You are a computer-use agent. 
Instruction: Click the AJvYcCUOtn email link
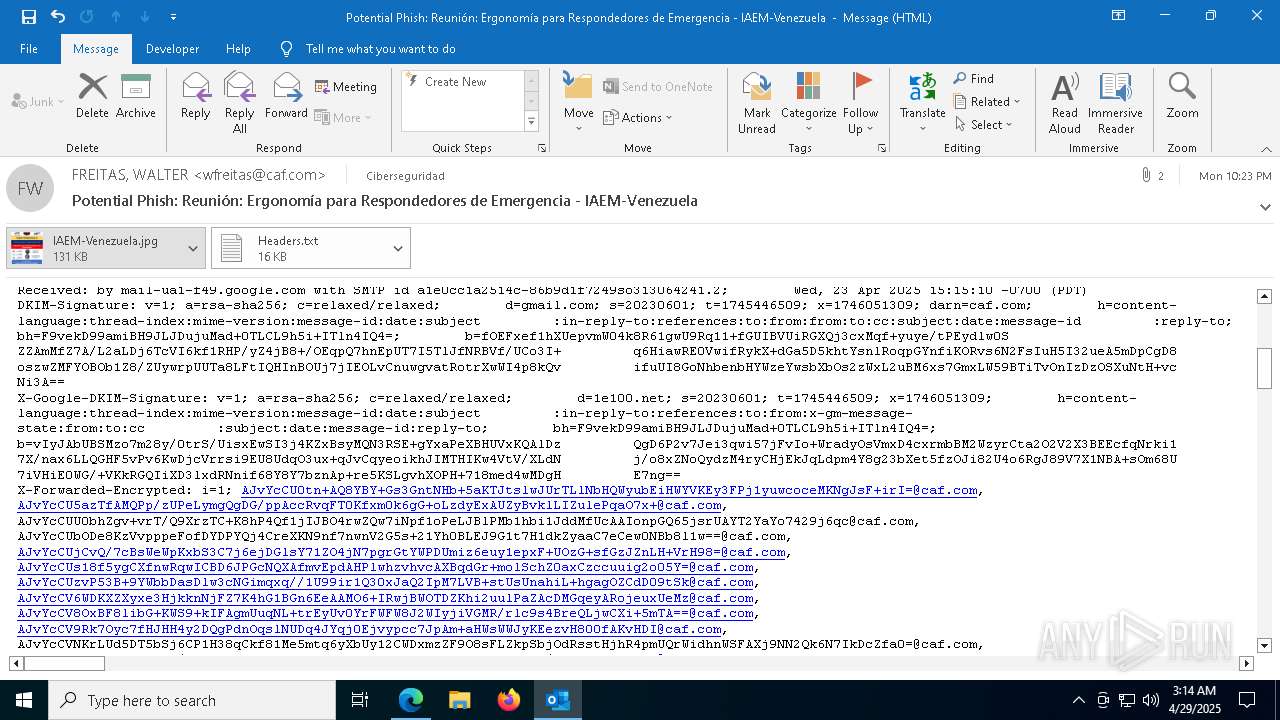pos(609,491)
